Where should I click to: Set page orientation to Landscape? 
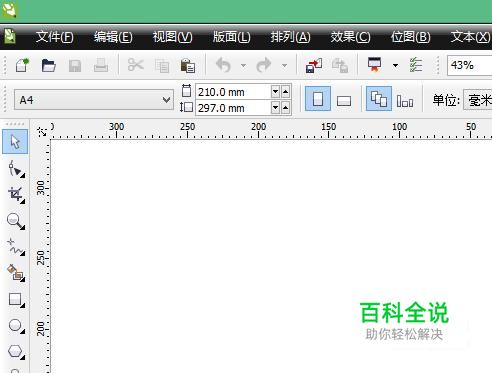pos(344,100)
